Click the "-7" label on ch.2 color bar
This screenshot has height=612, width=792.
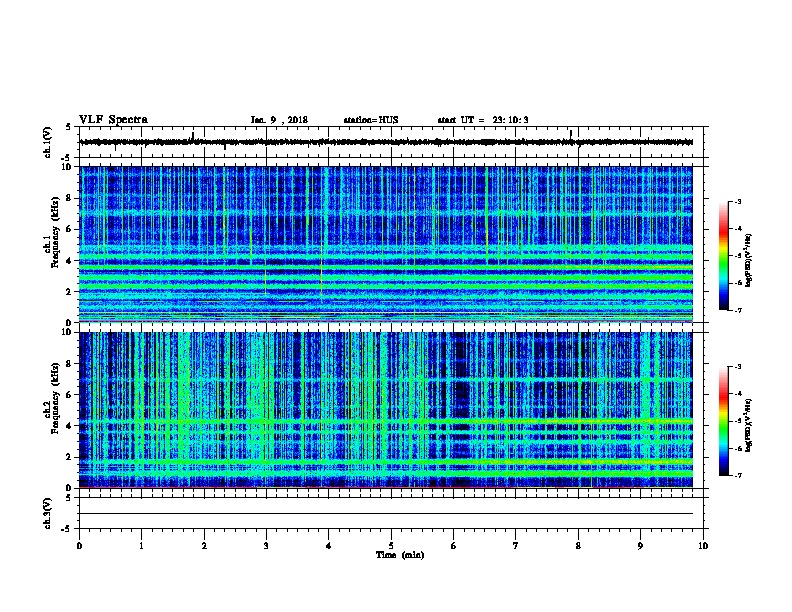pyautogui.click(x=737, y=475)
